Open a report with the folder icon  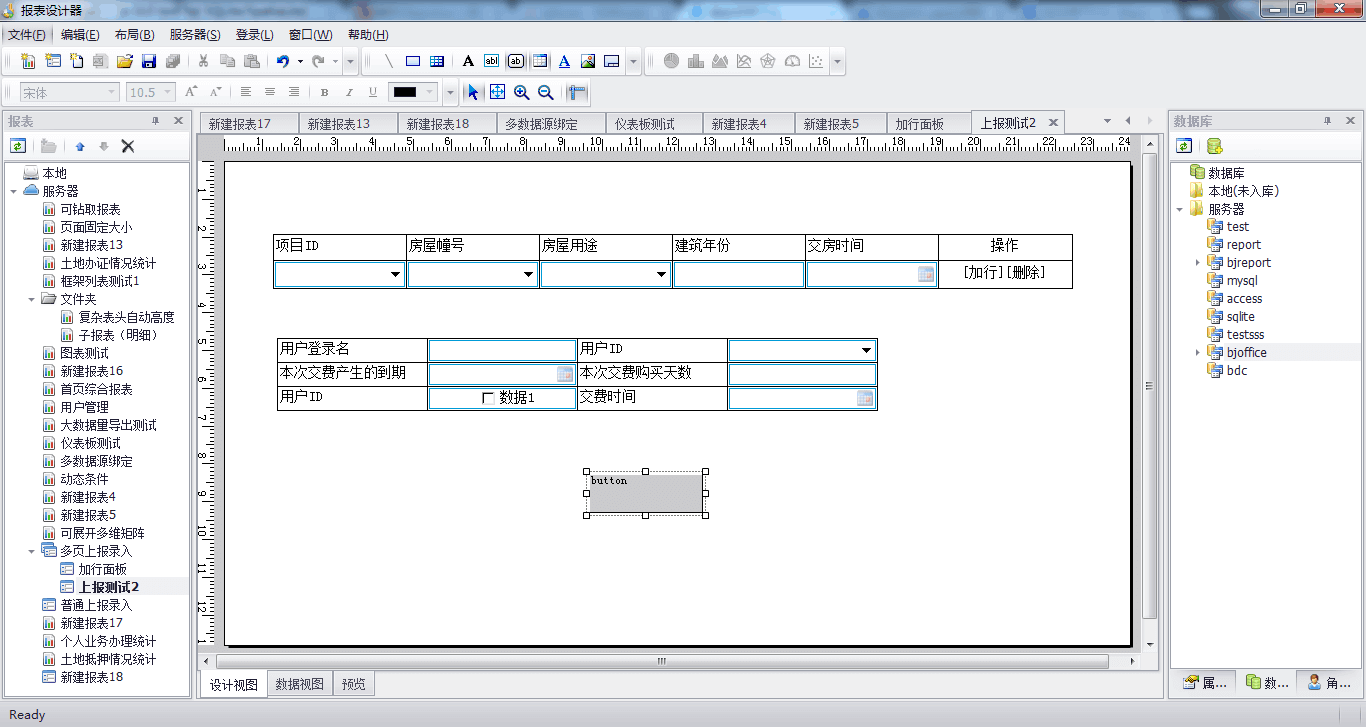click(x=125, y=61)
